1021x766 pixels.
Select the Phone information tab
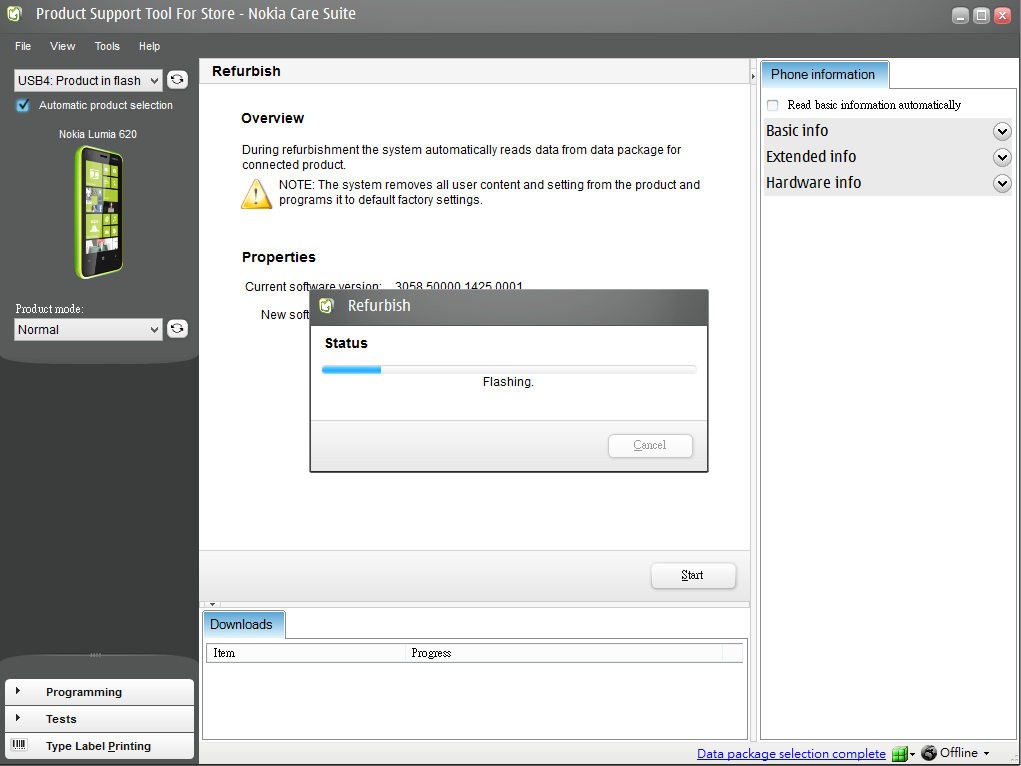point(823,74)
